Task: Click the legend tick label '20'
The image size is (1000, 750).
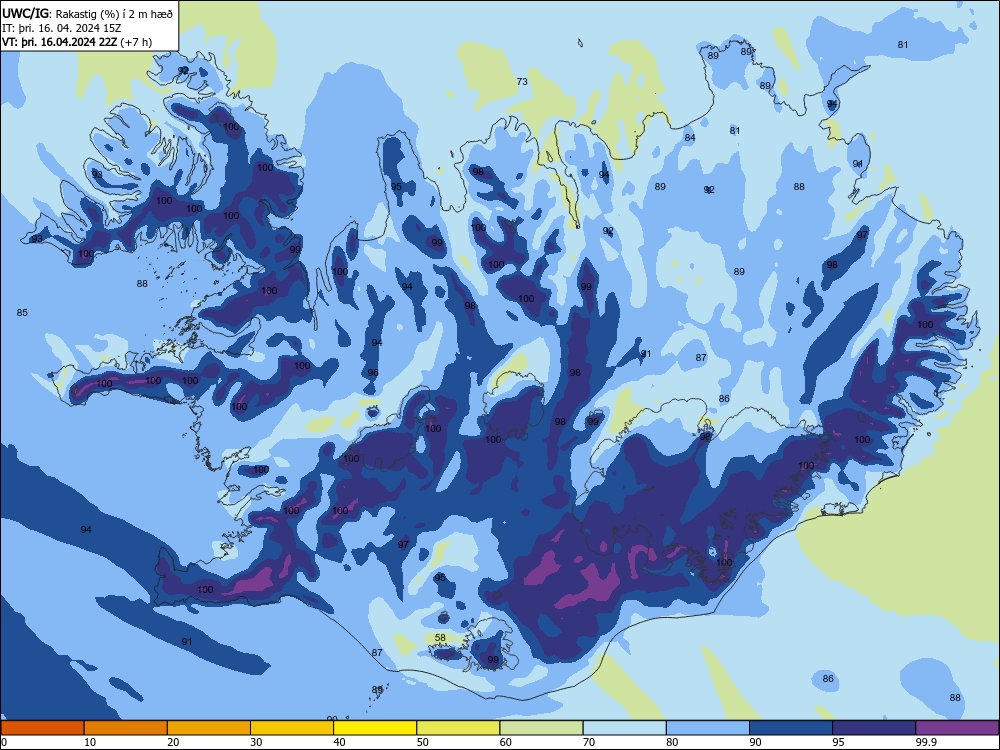Action: tap(173, 742)
